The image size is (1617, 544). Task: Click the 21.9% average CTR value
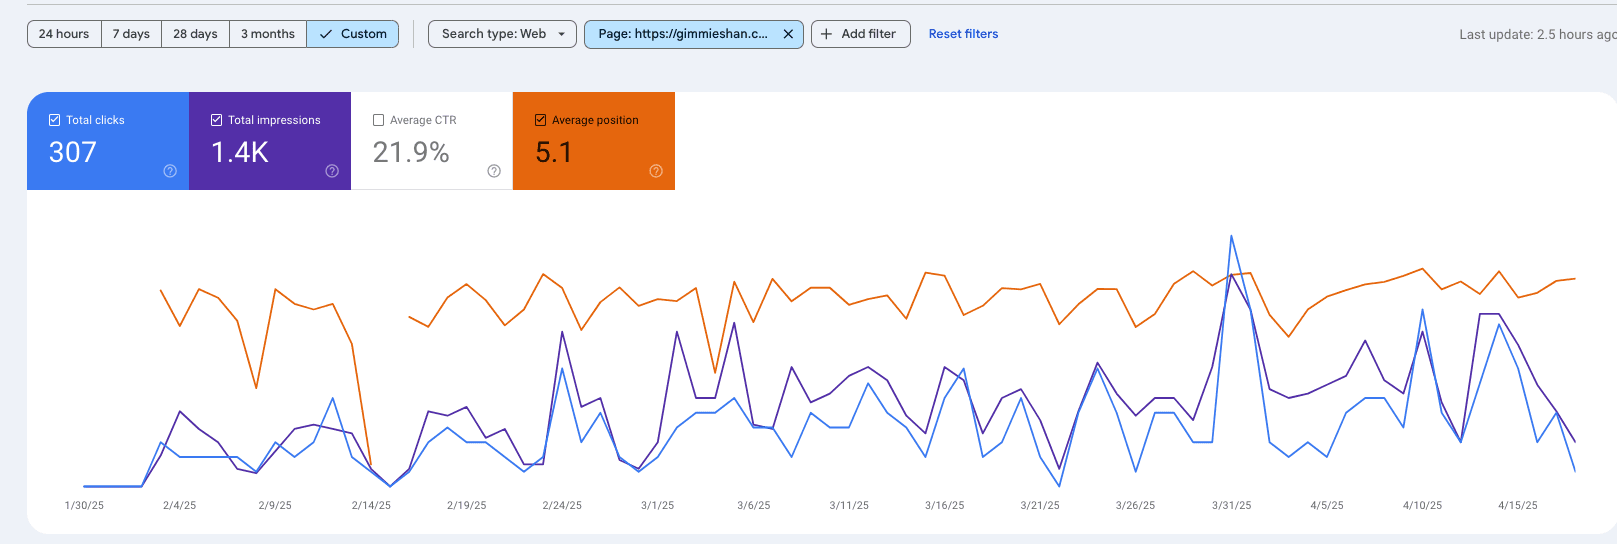[411, 152]
